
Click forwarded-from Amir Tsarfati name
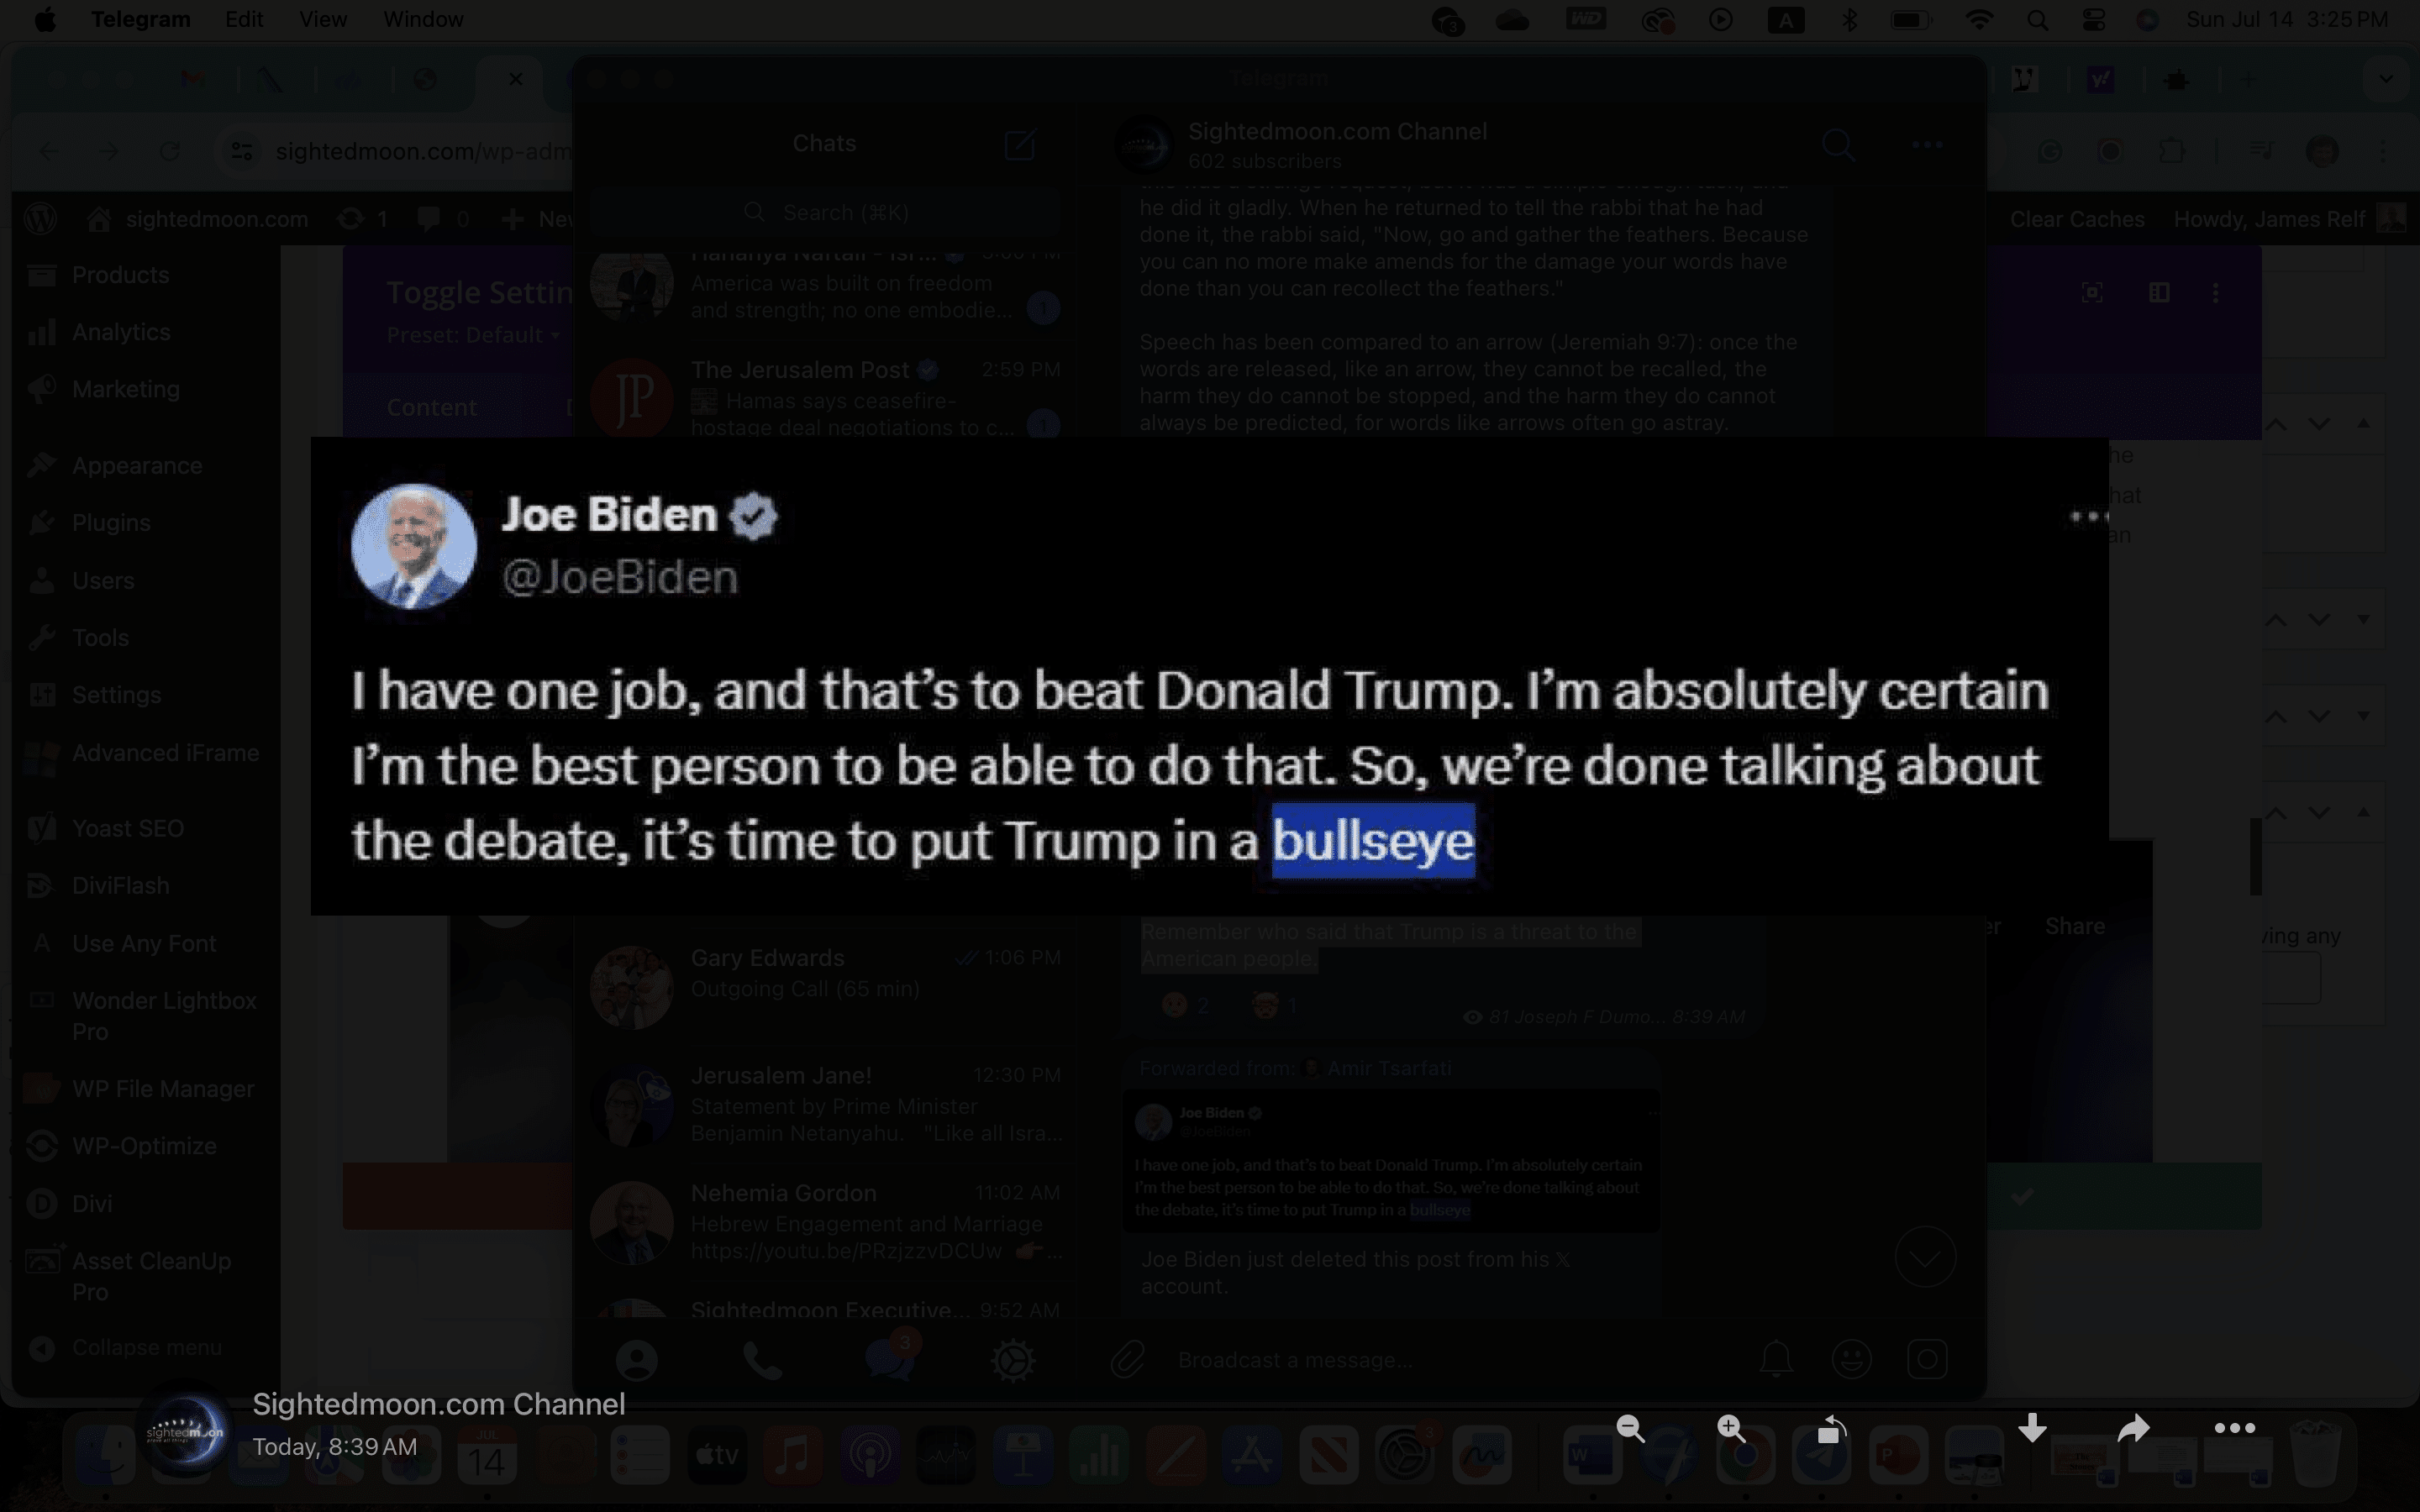[1389, 1068]
